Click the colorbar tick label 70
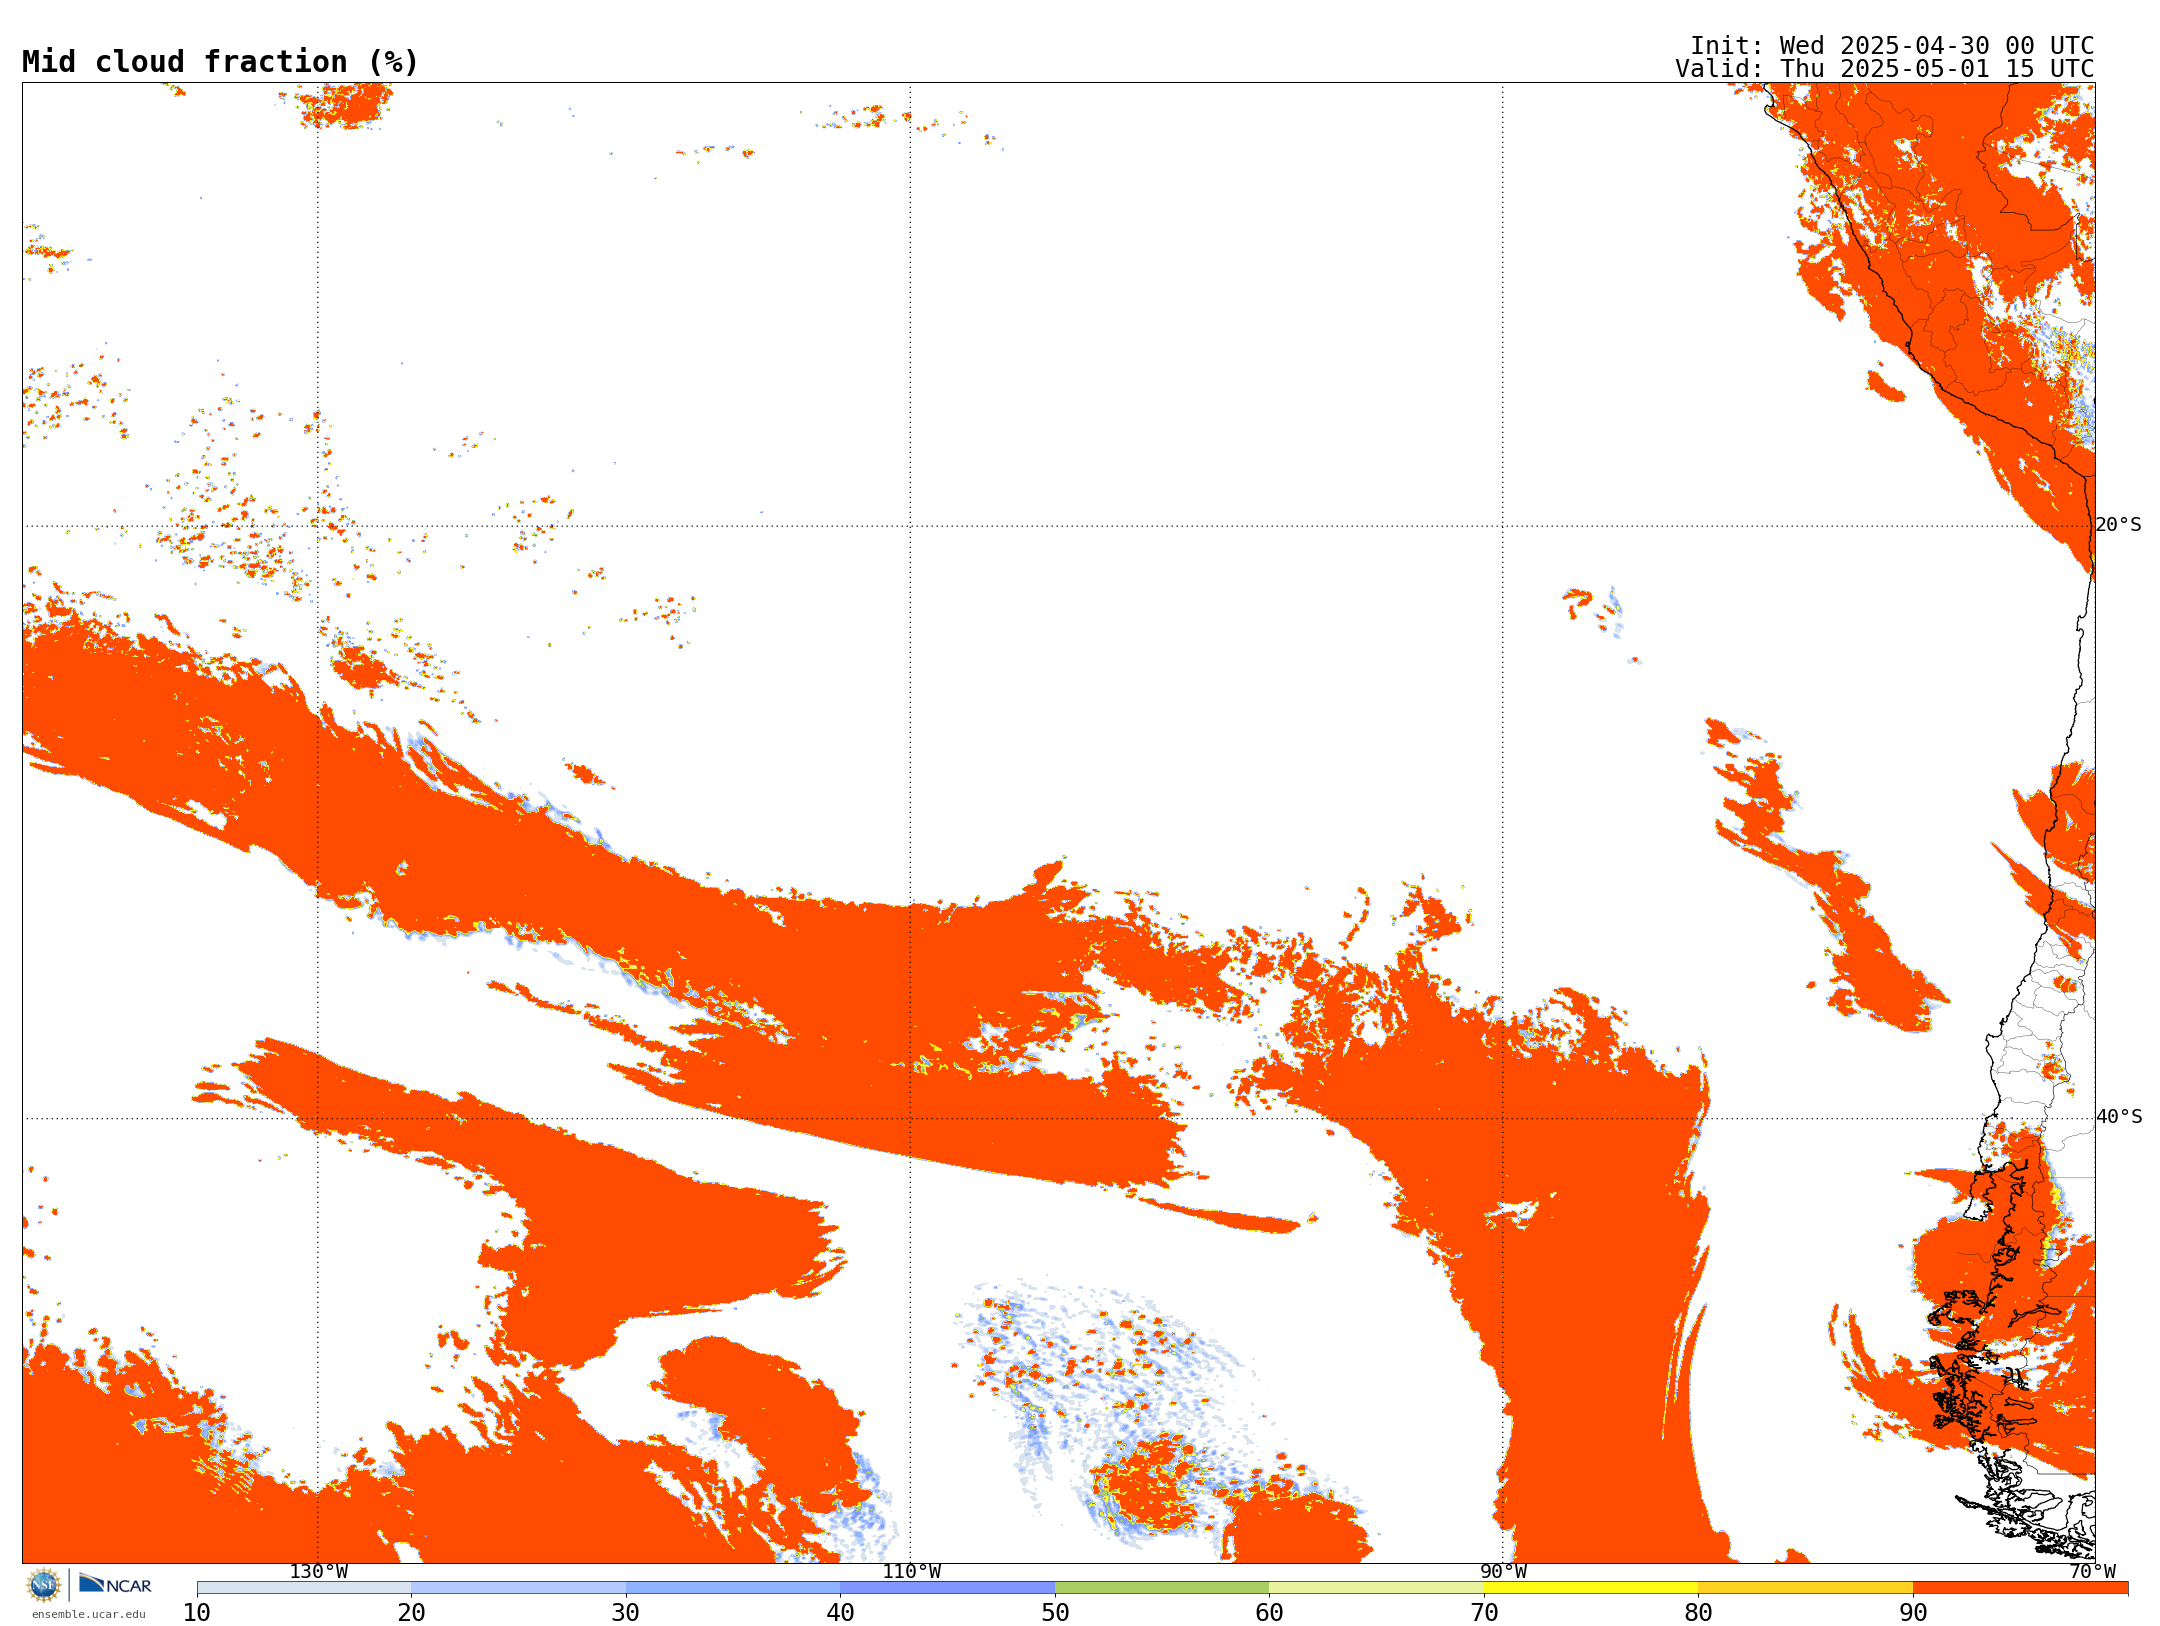Viewport: 2160px width, 1626px height. [1484, 1613]
